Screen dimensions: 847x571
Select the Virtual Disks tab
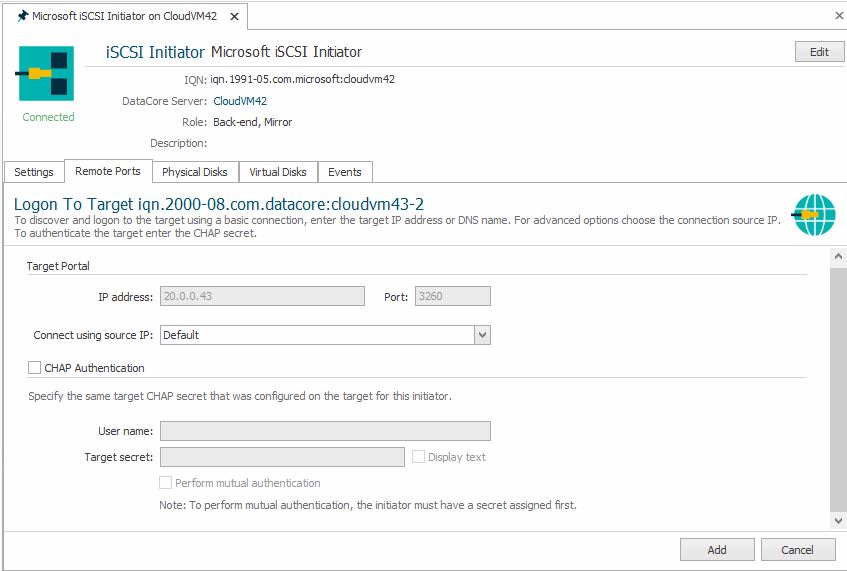click(x=278, y=172)
